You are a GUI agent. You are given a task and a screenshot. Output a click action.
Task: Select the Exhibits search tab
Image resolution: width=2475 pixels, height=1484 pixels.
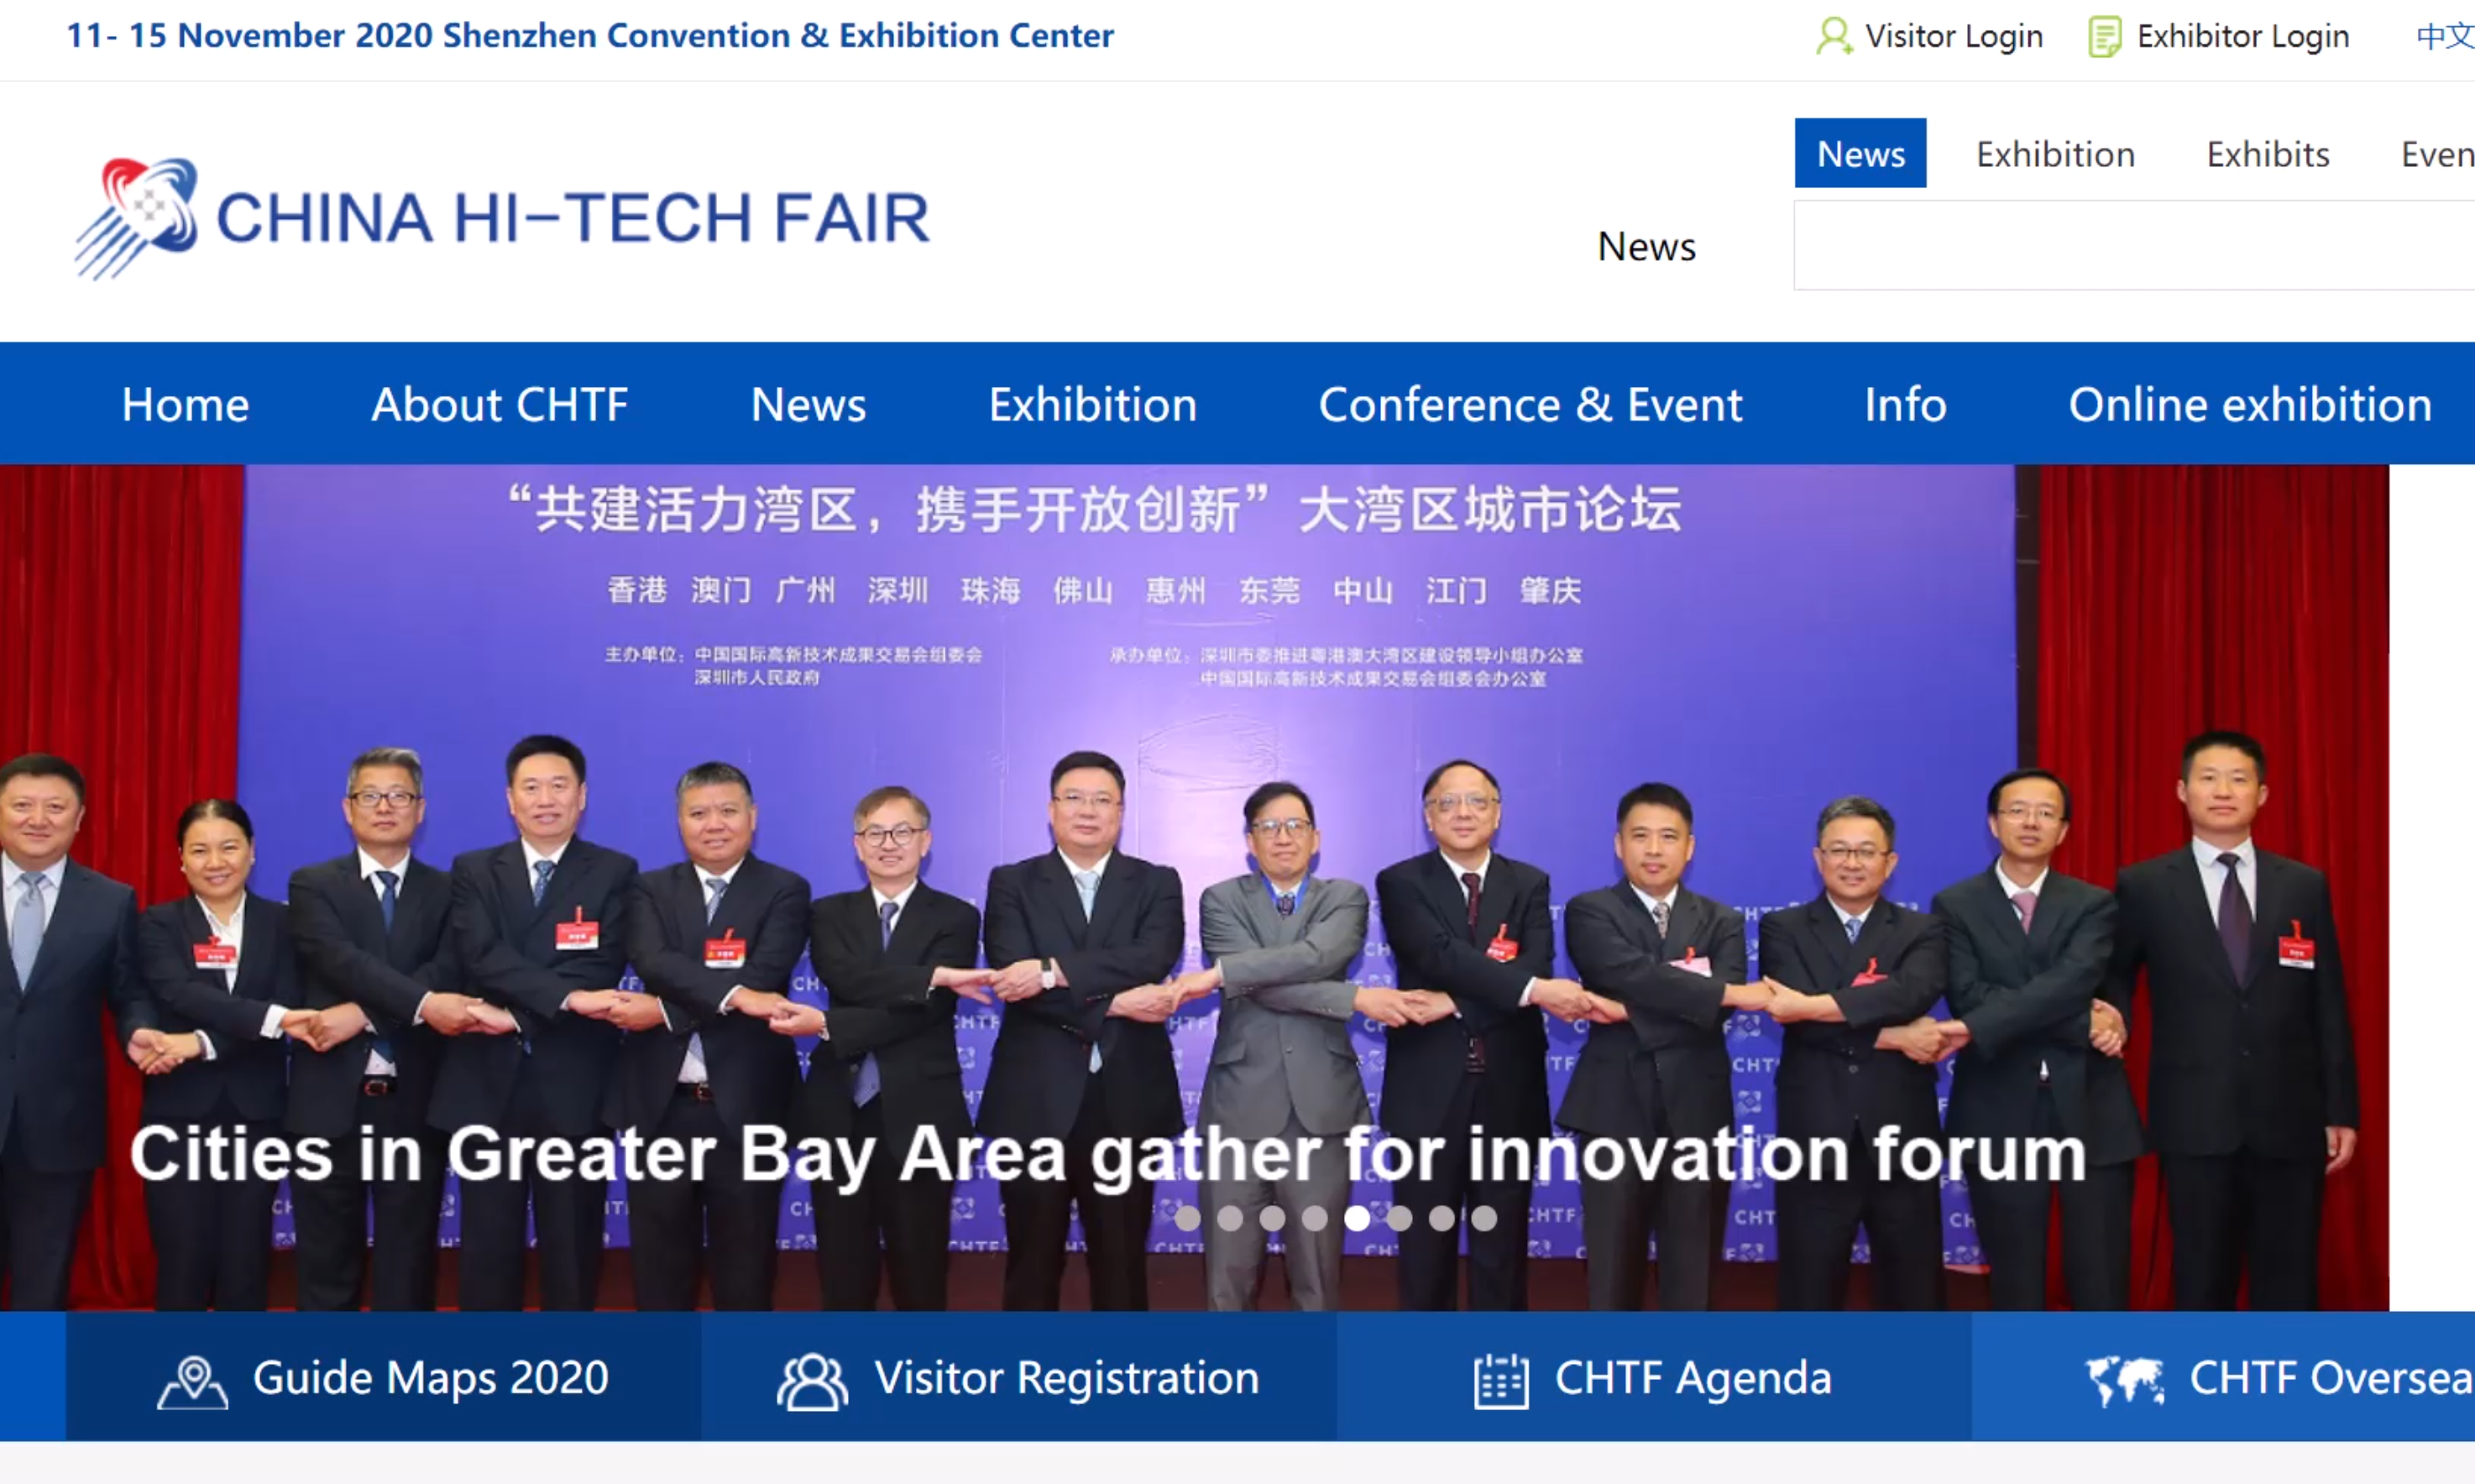2268,154
